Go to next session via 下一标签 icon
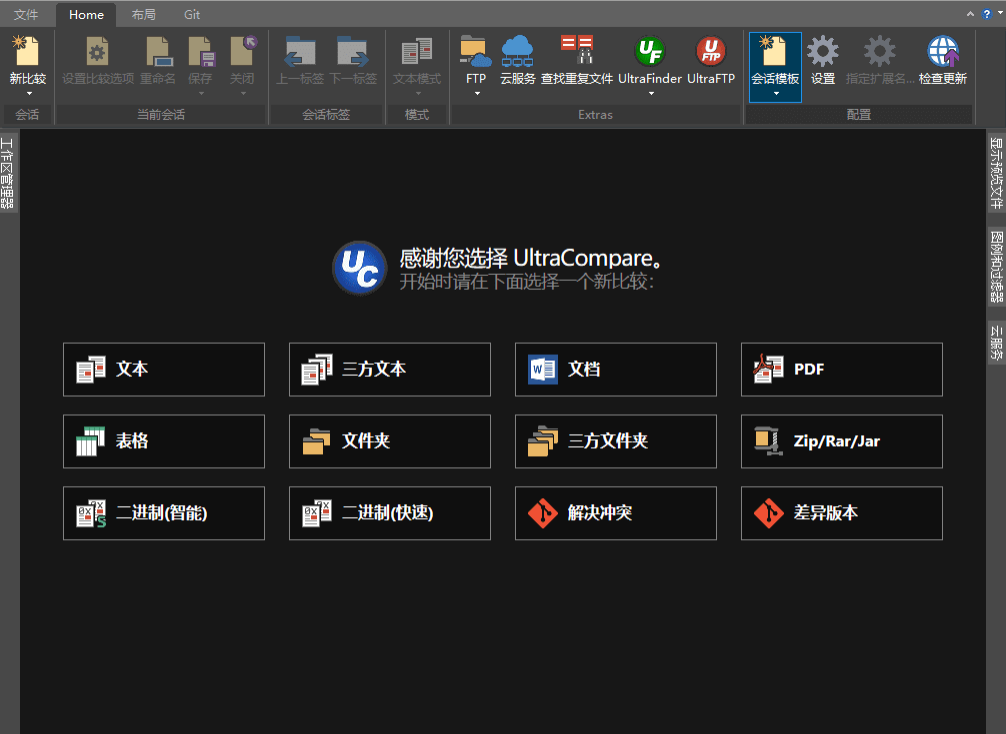Viewport: 1006px width, 734px height. 352,51
